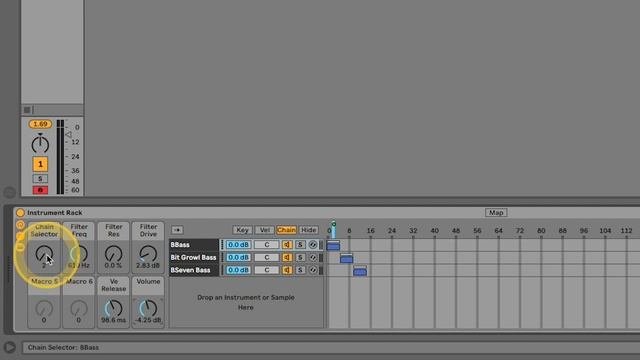
Task: Click the BBass chain pan field C
Action: pyautogui.click(x=267, y=245)
